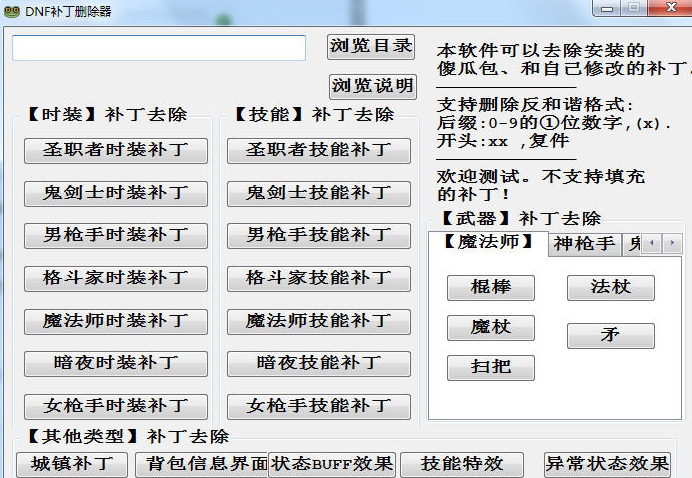Click the 【时装】补丁去除 group label
This screenshot has width=692, height=478.
coord(106,115)
